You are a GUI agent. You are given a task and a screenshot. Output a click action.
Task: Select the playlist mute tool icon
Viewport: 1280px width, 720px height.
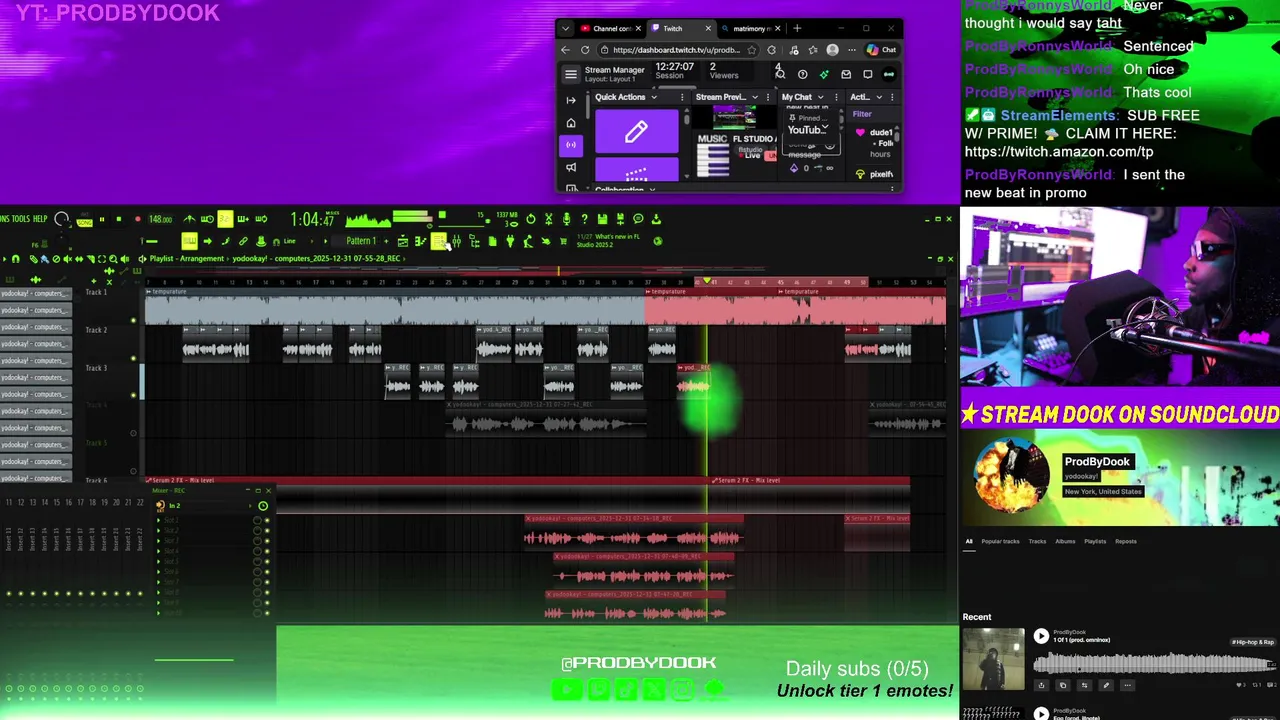pyautogui.click(x=67, y=259)
